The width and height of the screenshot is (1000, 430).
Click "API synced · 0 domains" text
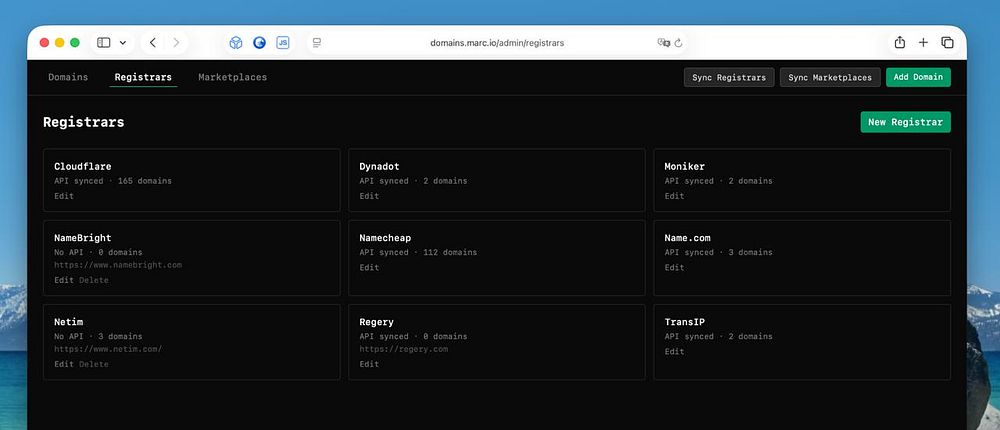[x=413, y=337]
